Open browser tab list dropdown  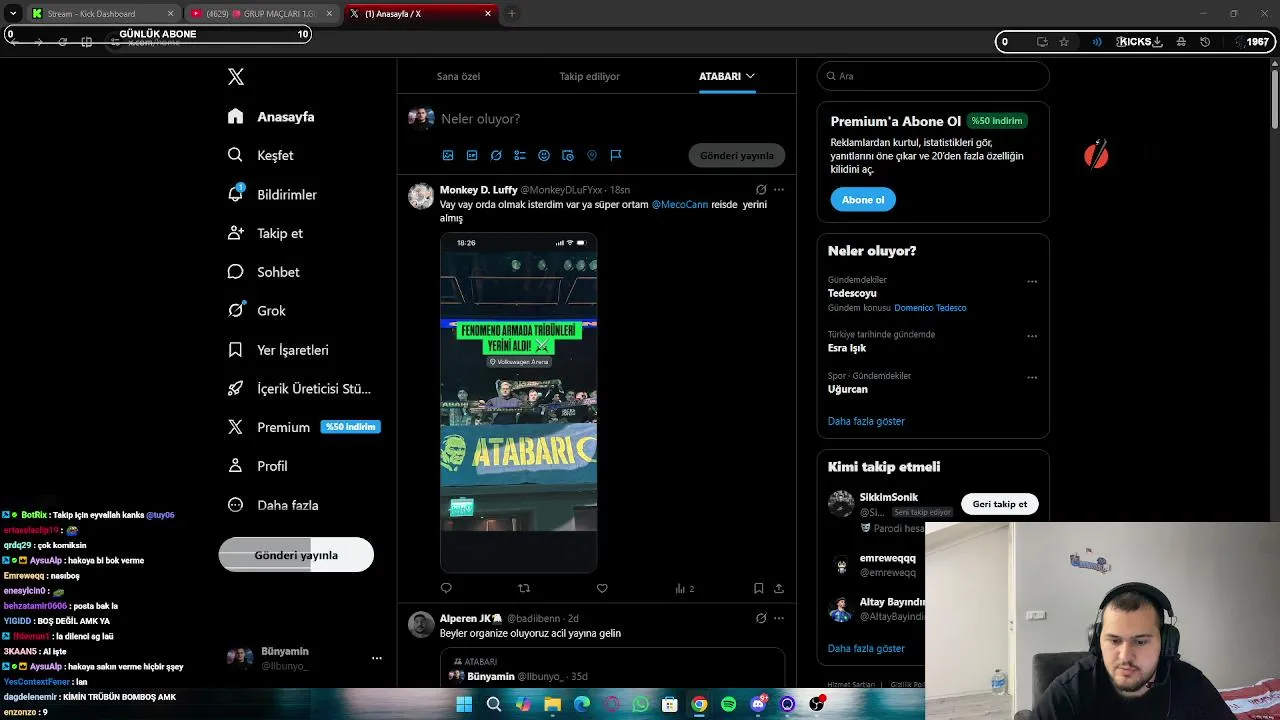[13, 13]
